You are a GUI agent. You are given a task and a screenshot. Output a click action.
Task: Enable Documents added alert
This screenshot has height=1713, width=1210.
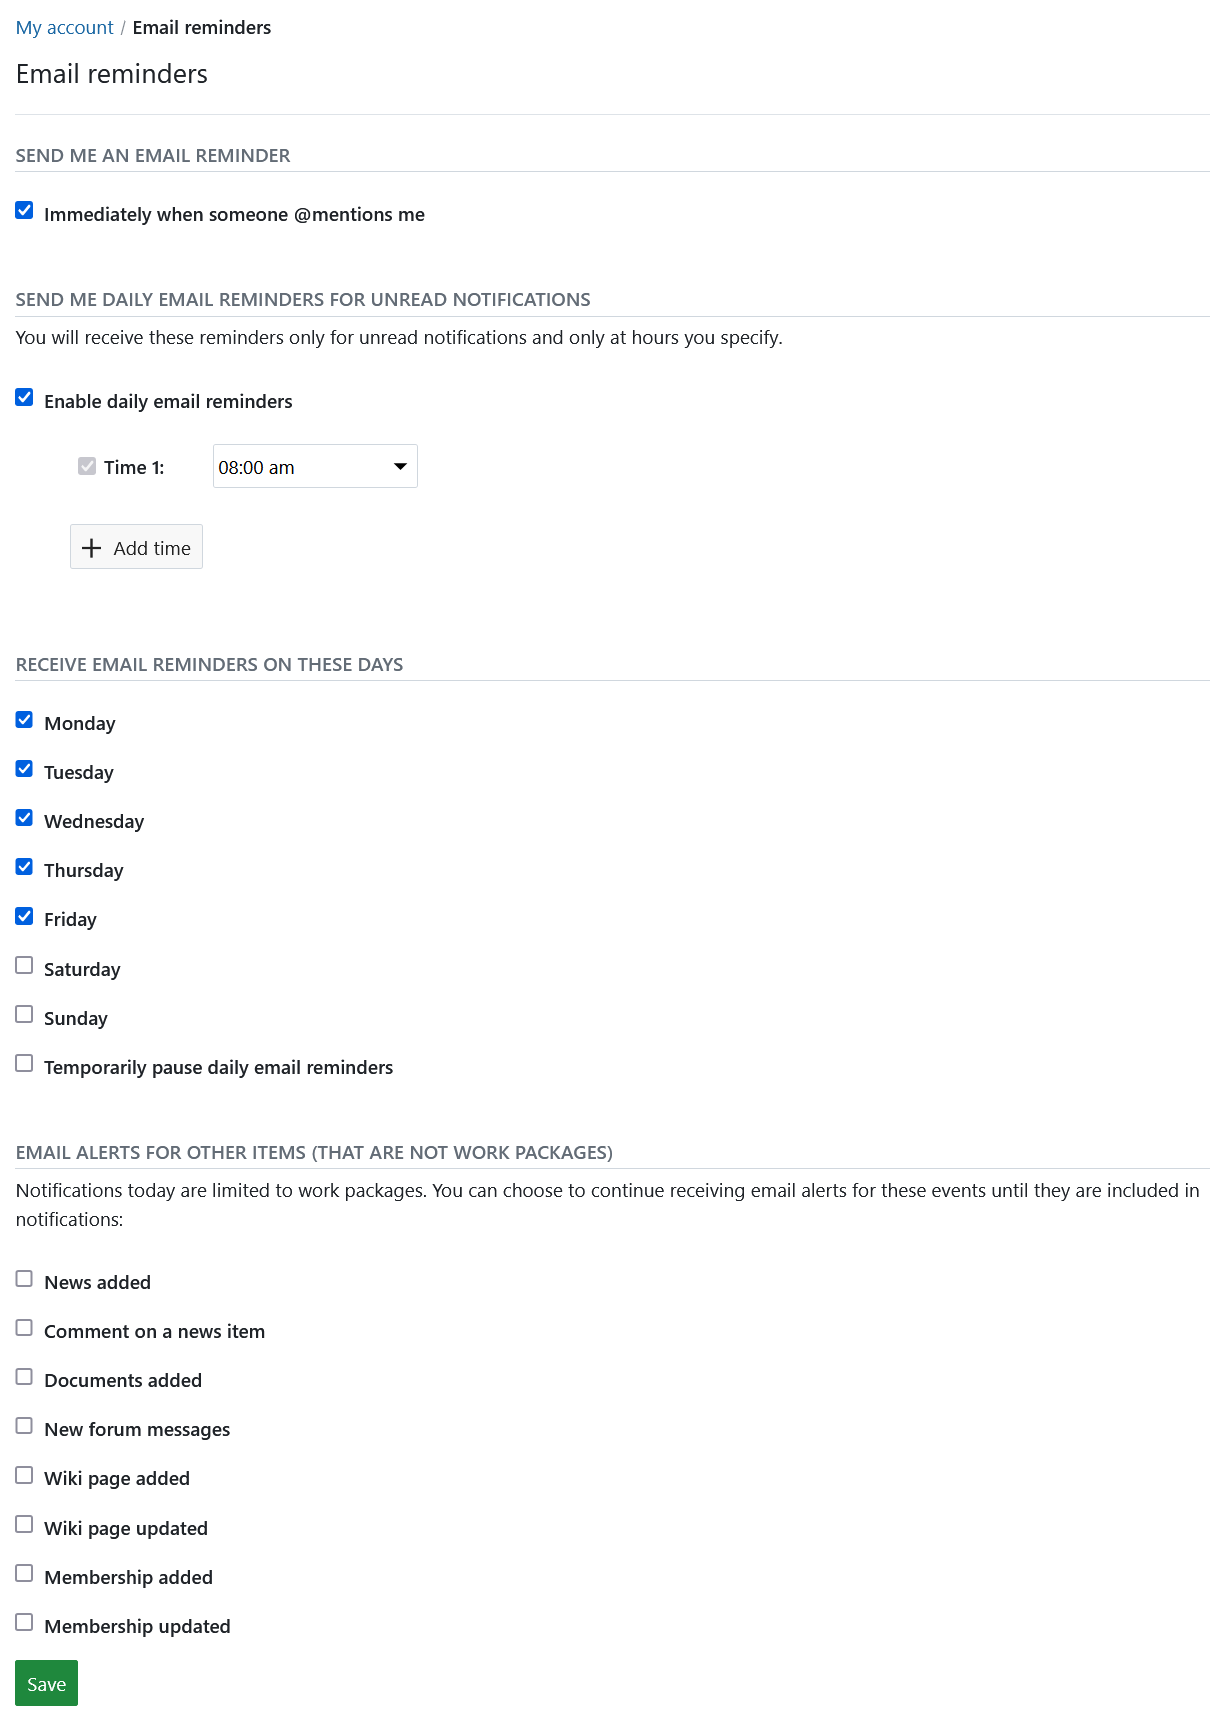pyautogui.click(x=25, y=1377)
